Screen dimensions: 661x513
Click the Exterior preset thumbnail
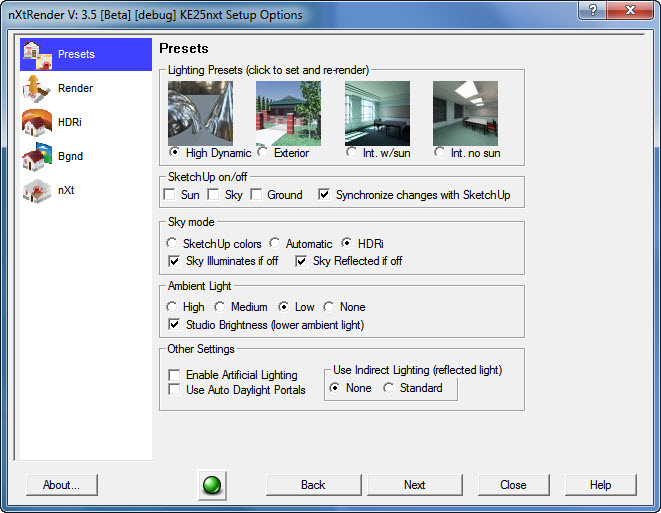(288, 113)
